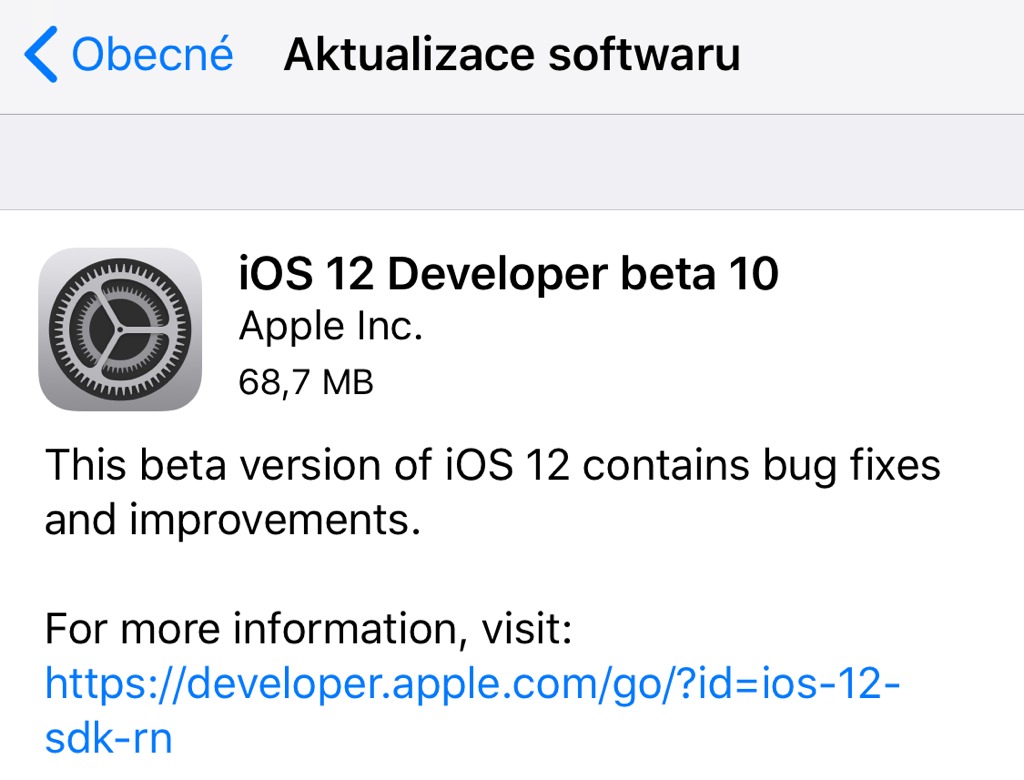Follow the 'sdk-rn' link continuation

point(108,739)
